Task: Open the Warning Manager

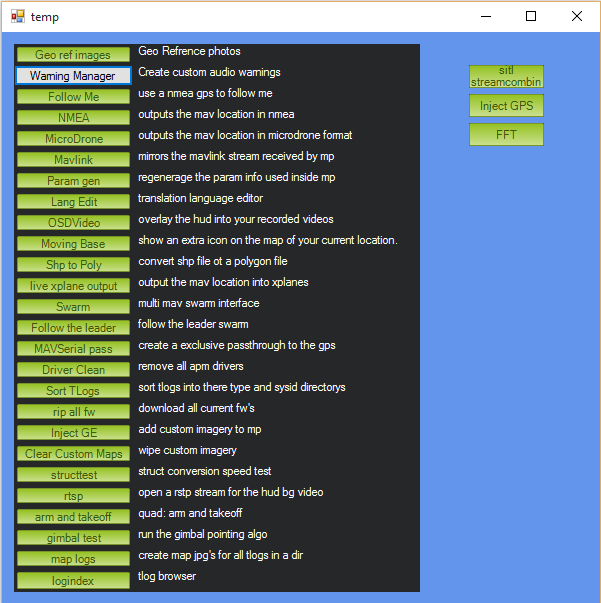Action: coord(73,76)
